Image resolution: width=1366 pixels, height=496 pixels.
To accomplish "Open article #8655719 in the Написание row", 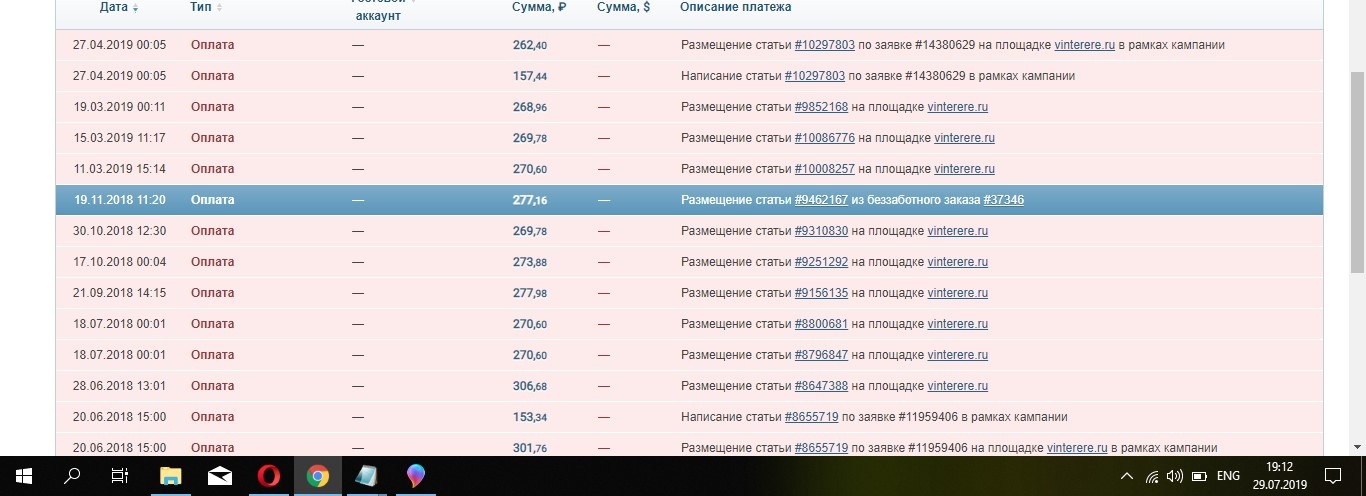I will [x=811, y=417].
